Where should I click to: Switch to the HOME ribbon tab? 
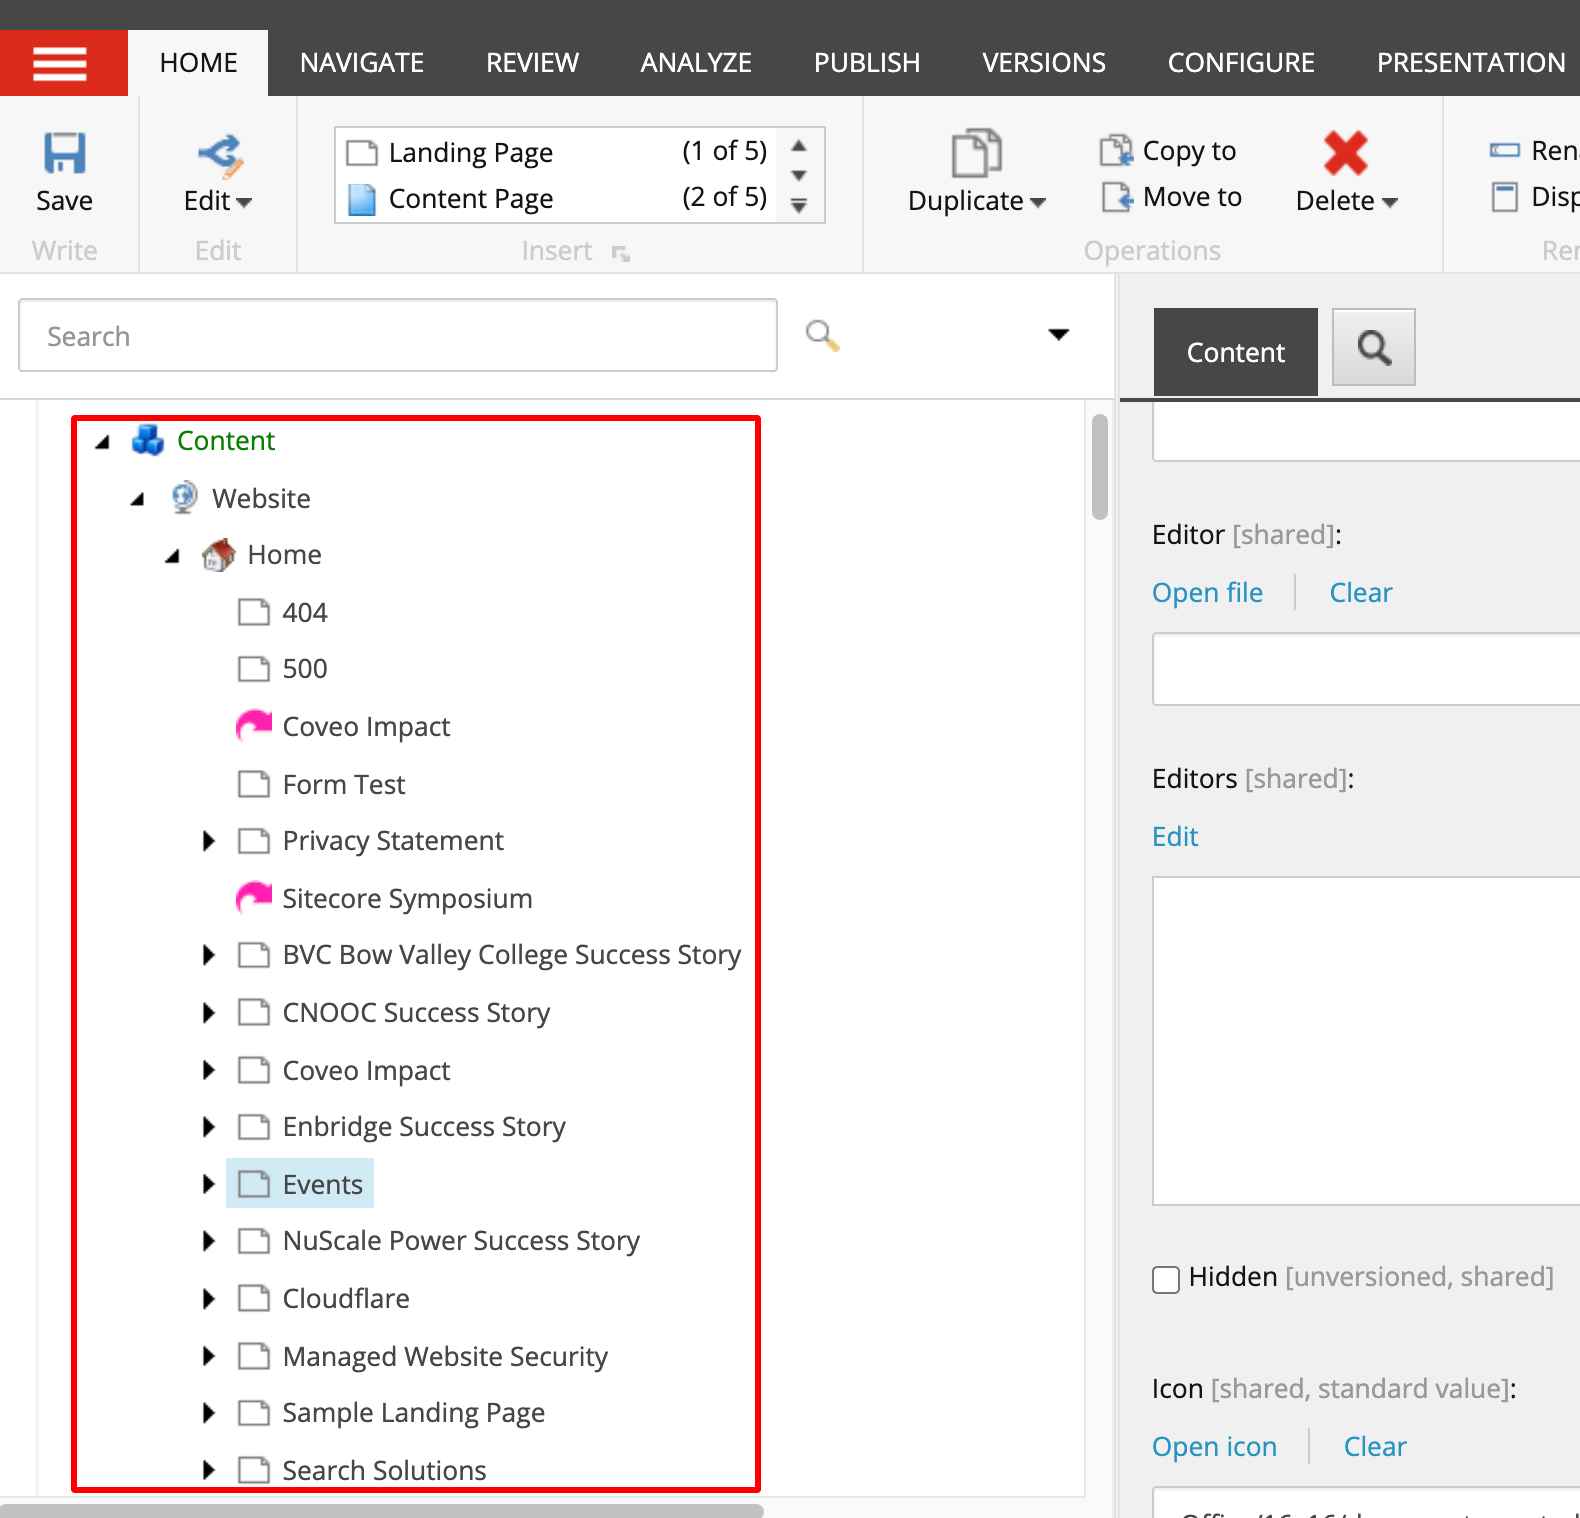tap(198, 63)
